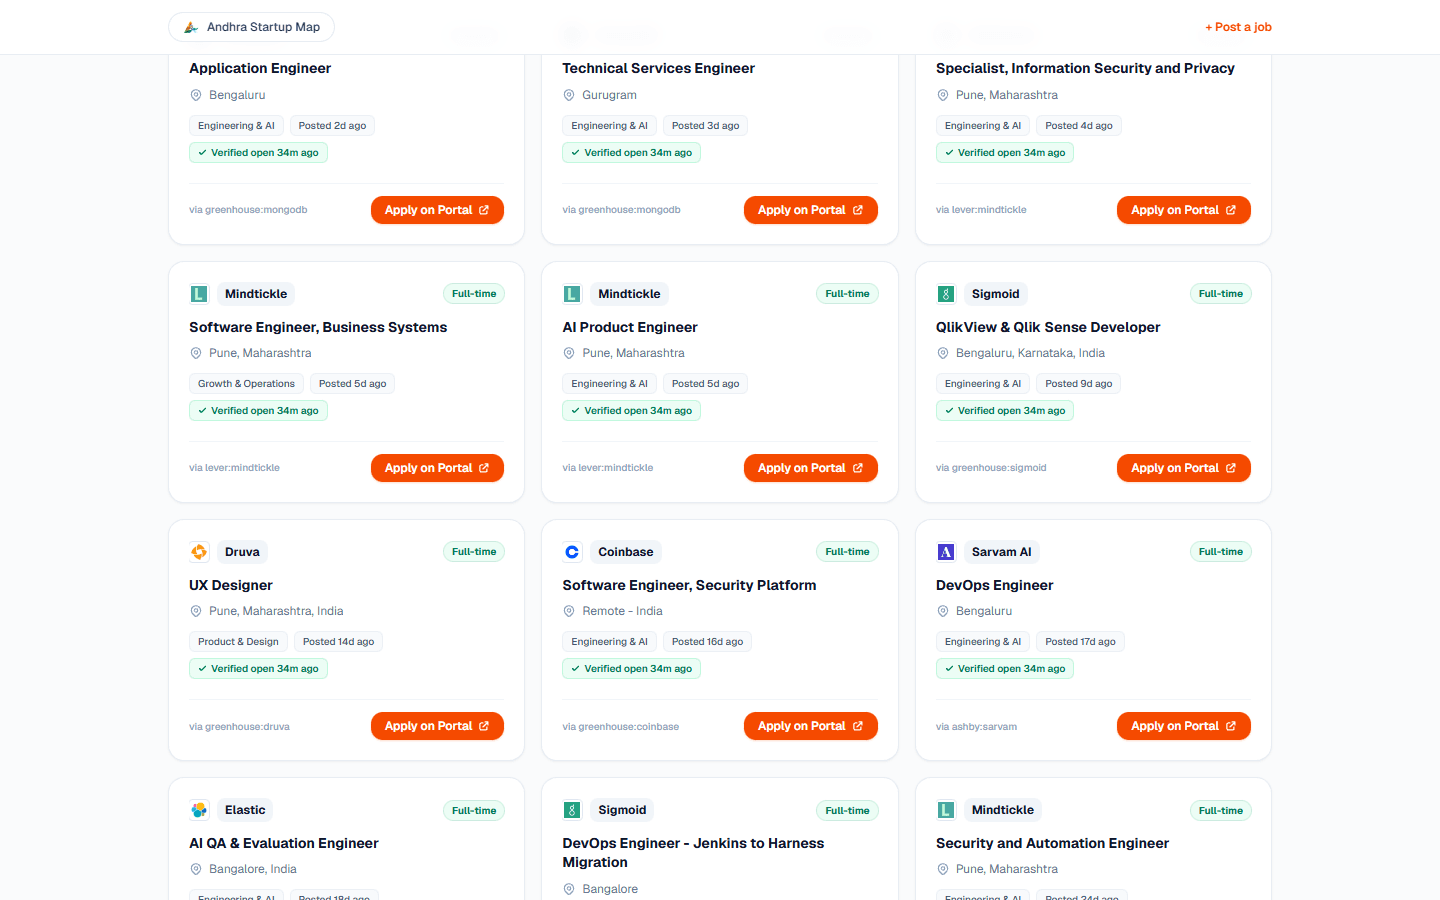
Task: Click Full-time badge on Druva card
Action: click(x=474, y=552)
